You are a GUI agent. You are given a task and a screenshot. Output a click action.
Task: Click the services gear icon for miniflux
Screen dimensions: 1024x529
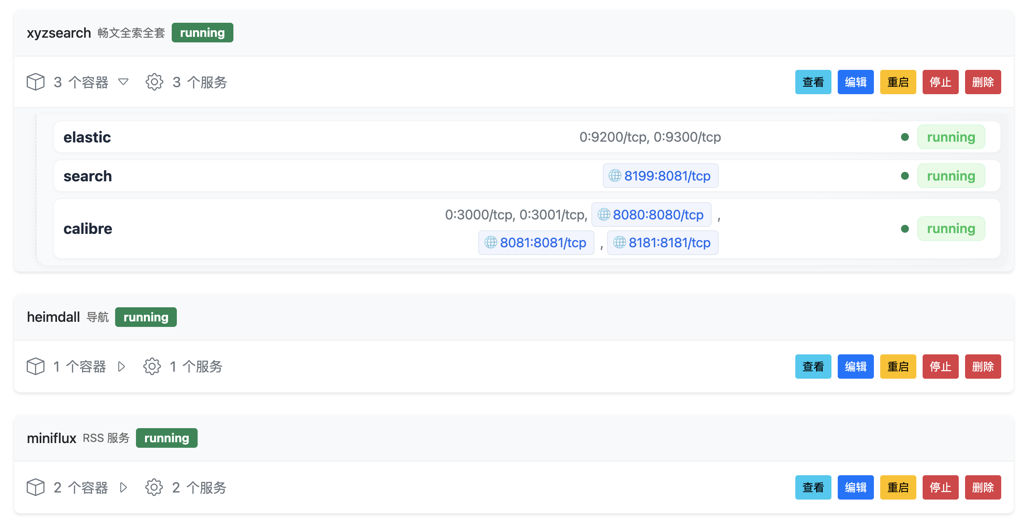click(x=154, y=488)
